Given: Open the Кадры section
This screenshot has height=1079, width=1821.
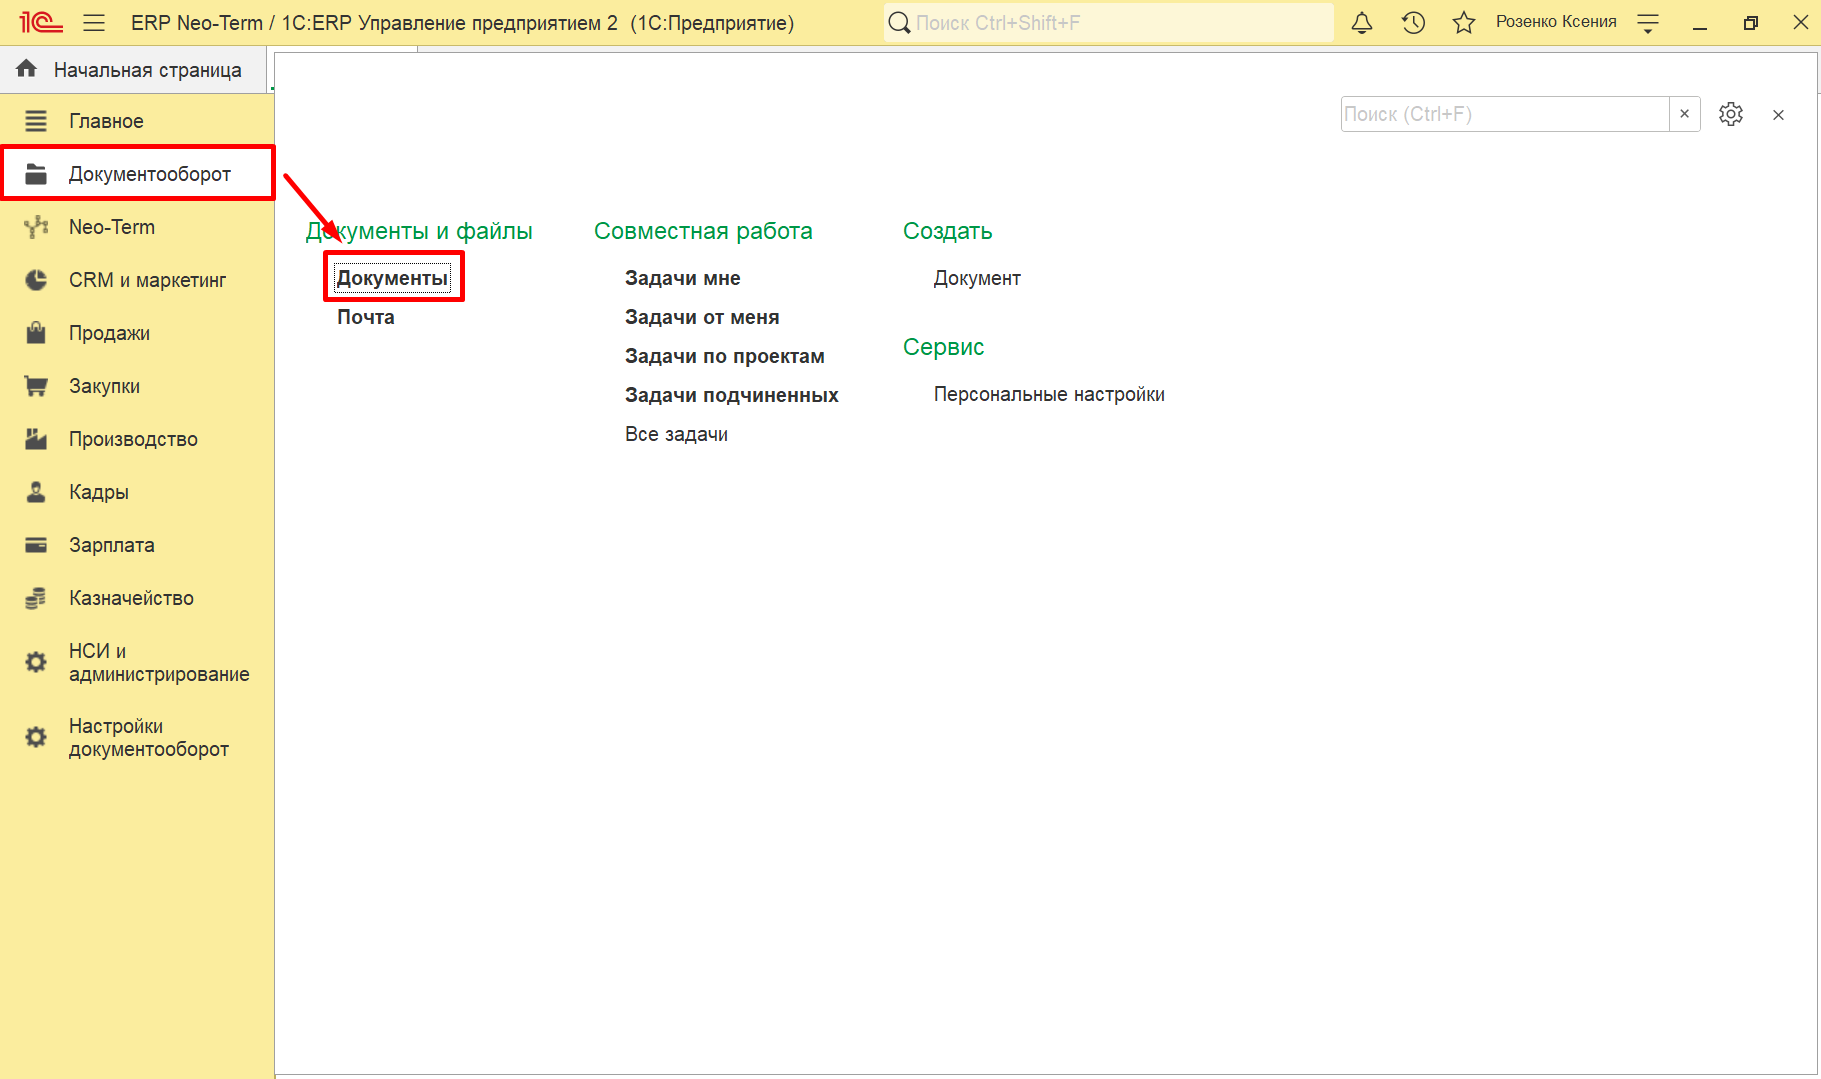Looking at the screenshot, I should 137,492.
